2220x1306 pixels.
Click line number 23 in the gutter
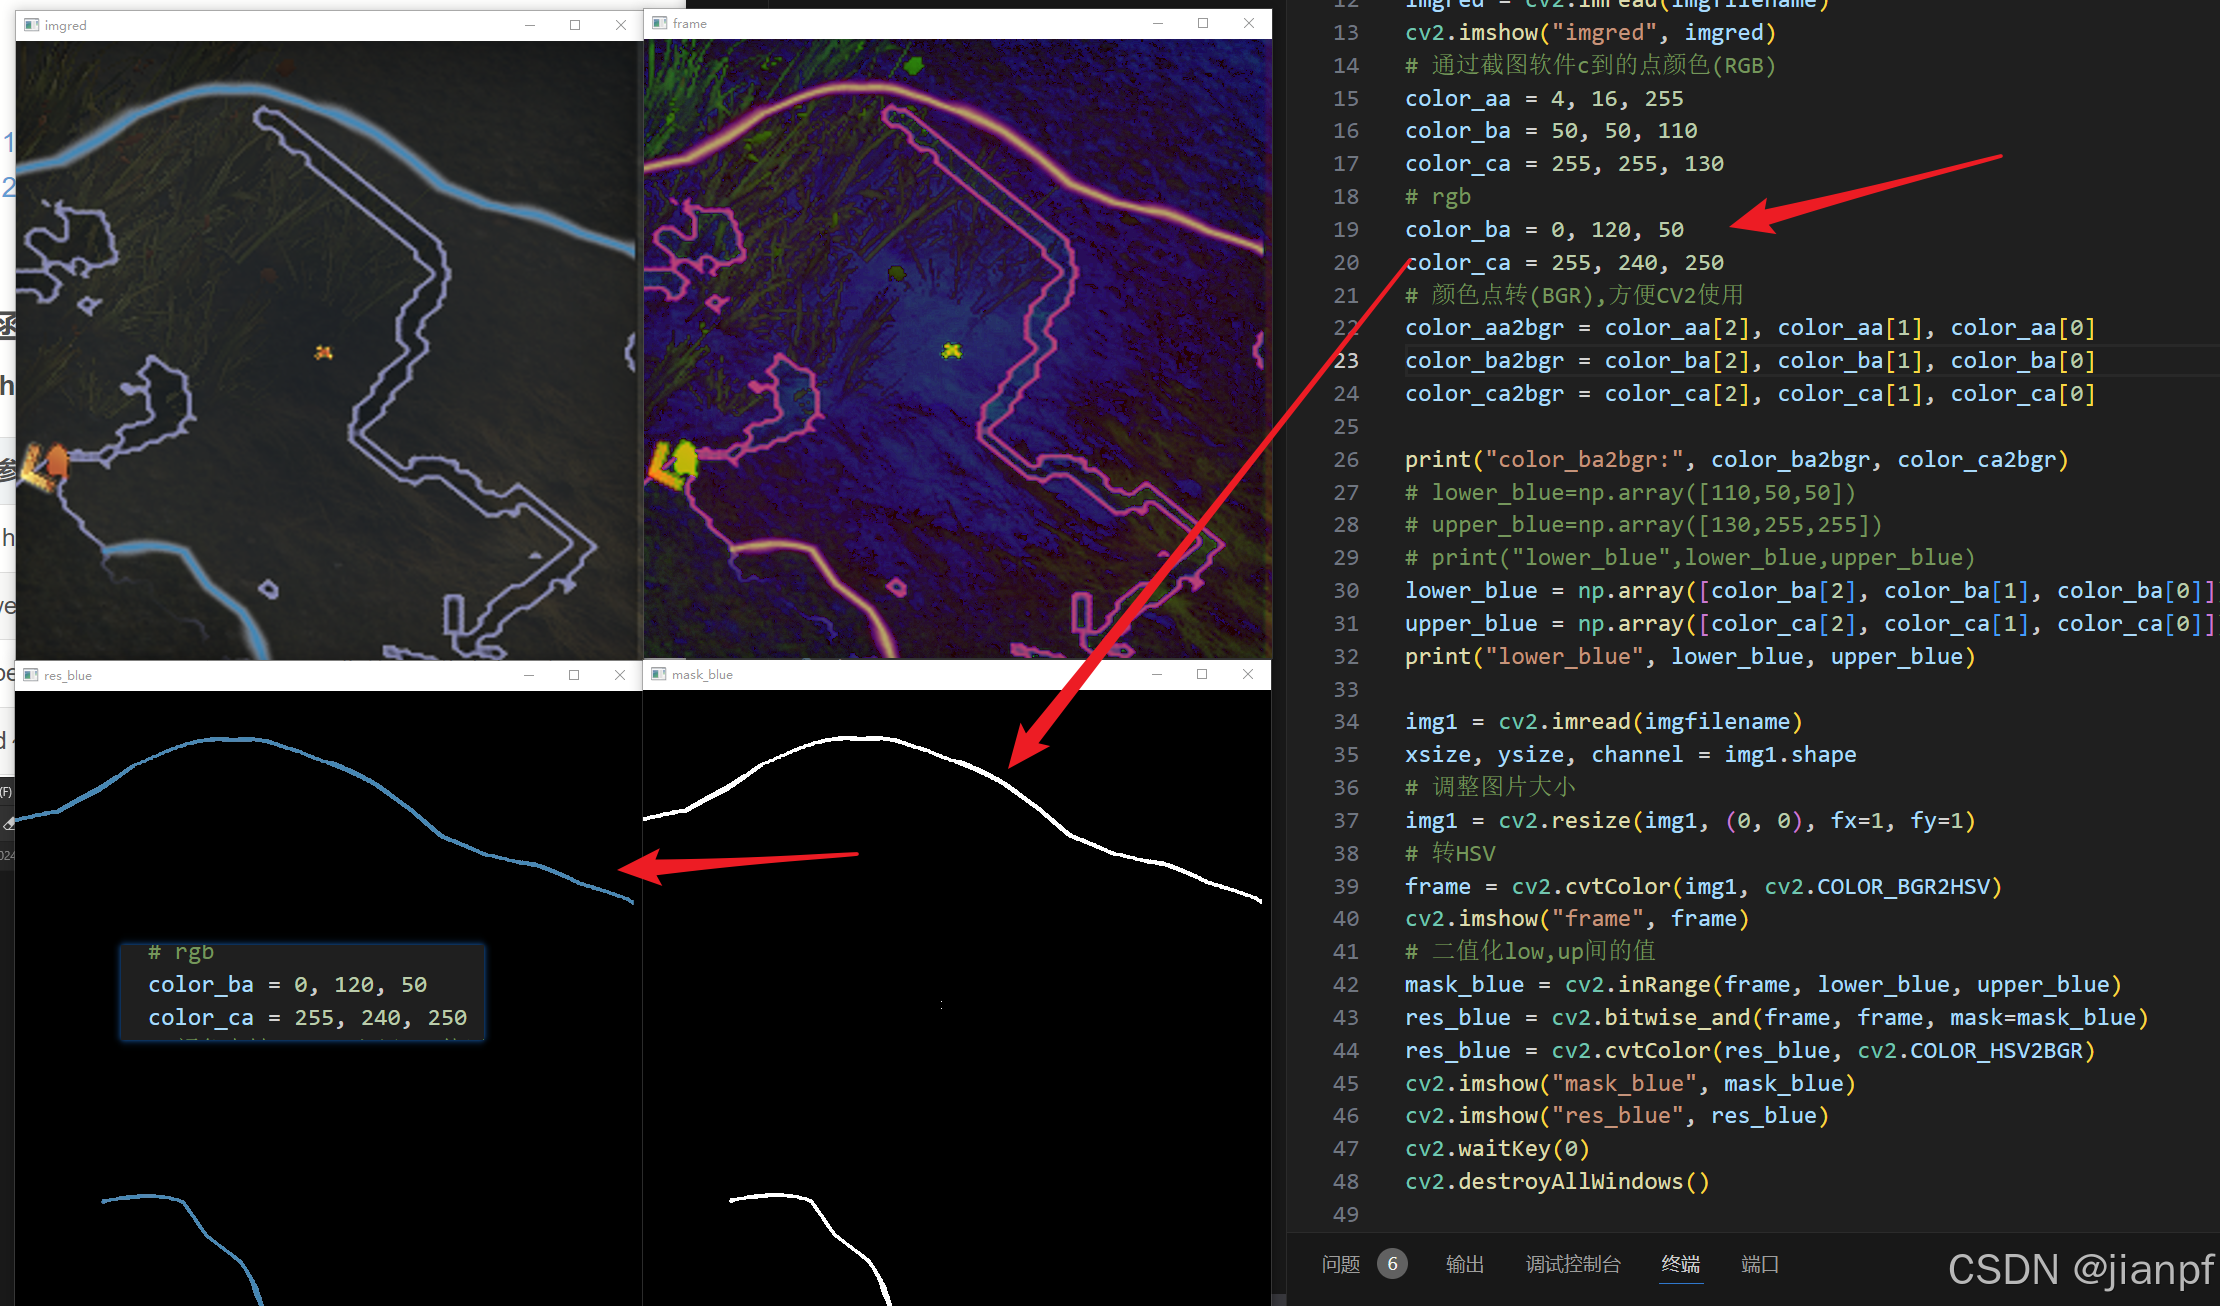(1346, 360)
